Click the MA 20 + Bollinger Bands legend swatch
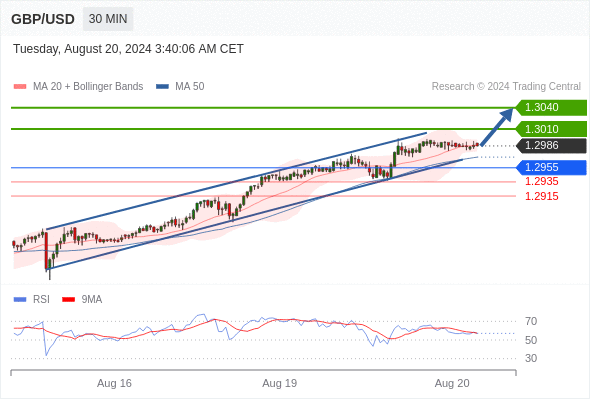The width and height of the screenshot is (590, 400). point(20,87)
